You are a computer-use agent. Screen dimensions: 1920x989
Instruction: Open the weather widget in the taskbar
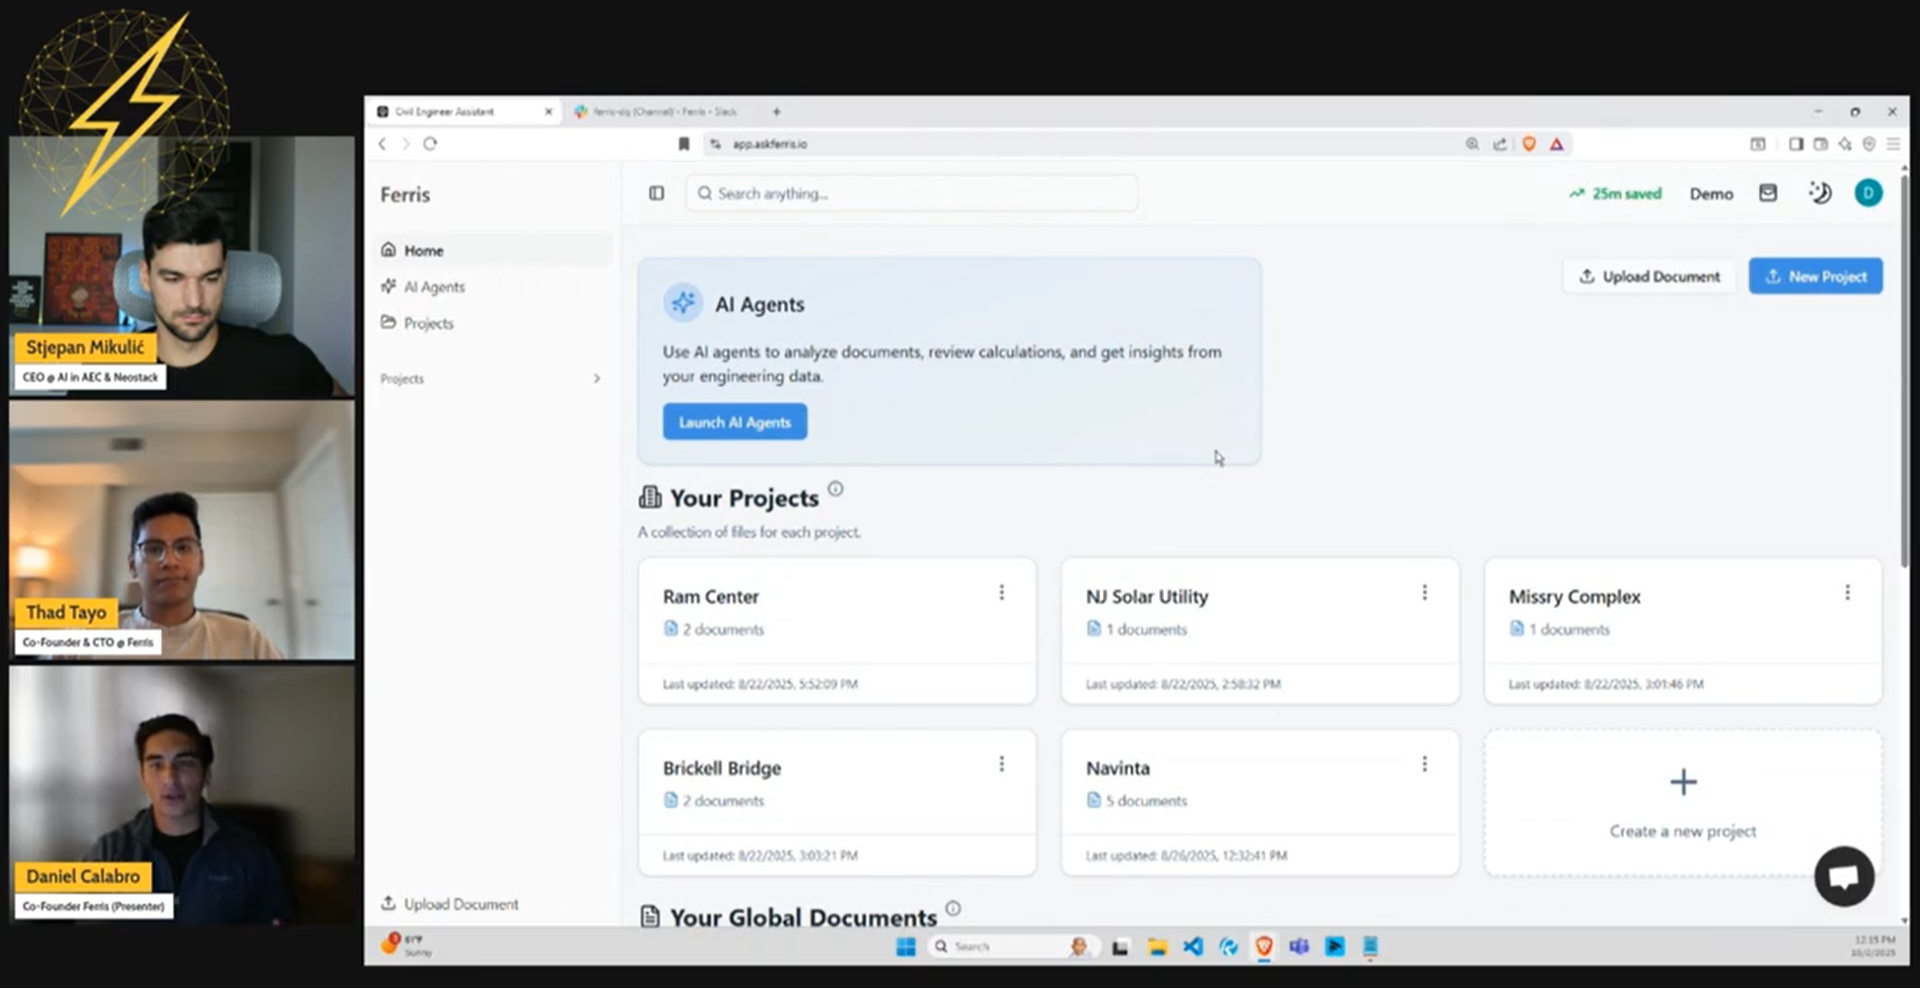pyautogui.click(x=407, y=946)
